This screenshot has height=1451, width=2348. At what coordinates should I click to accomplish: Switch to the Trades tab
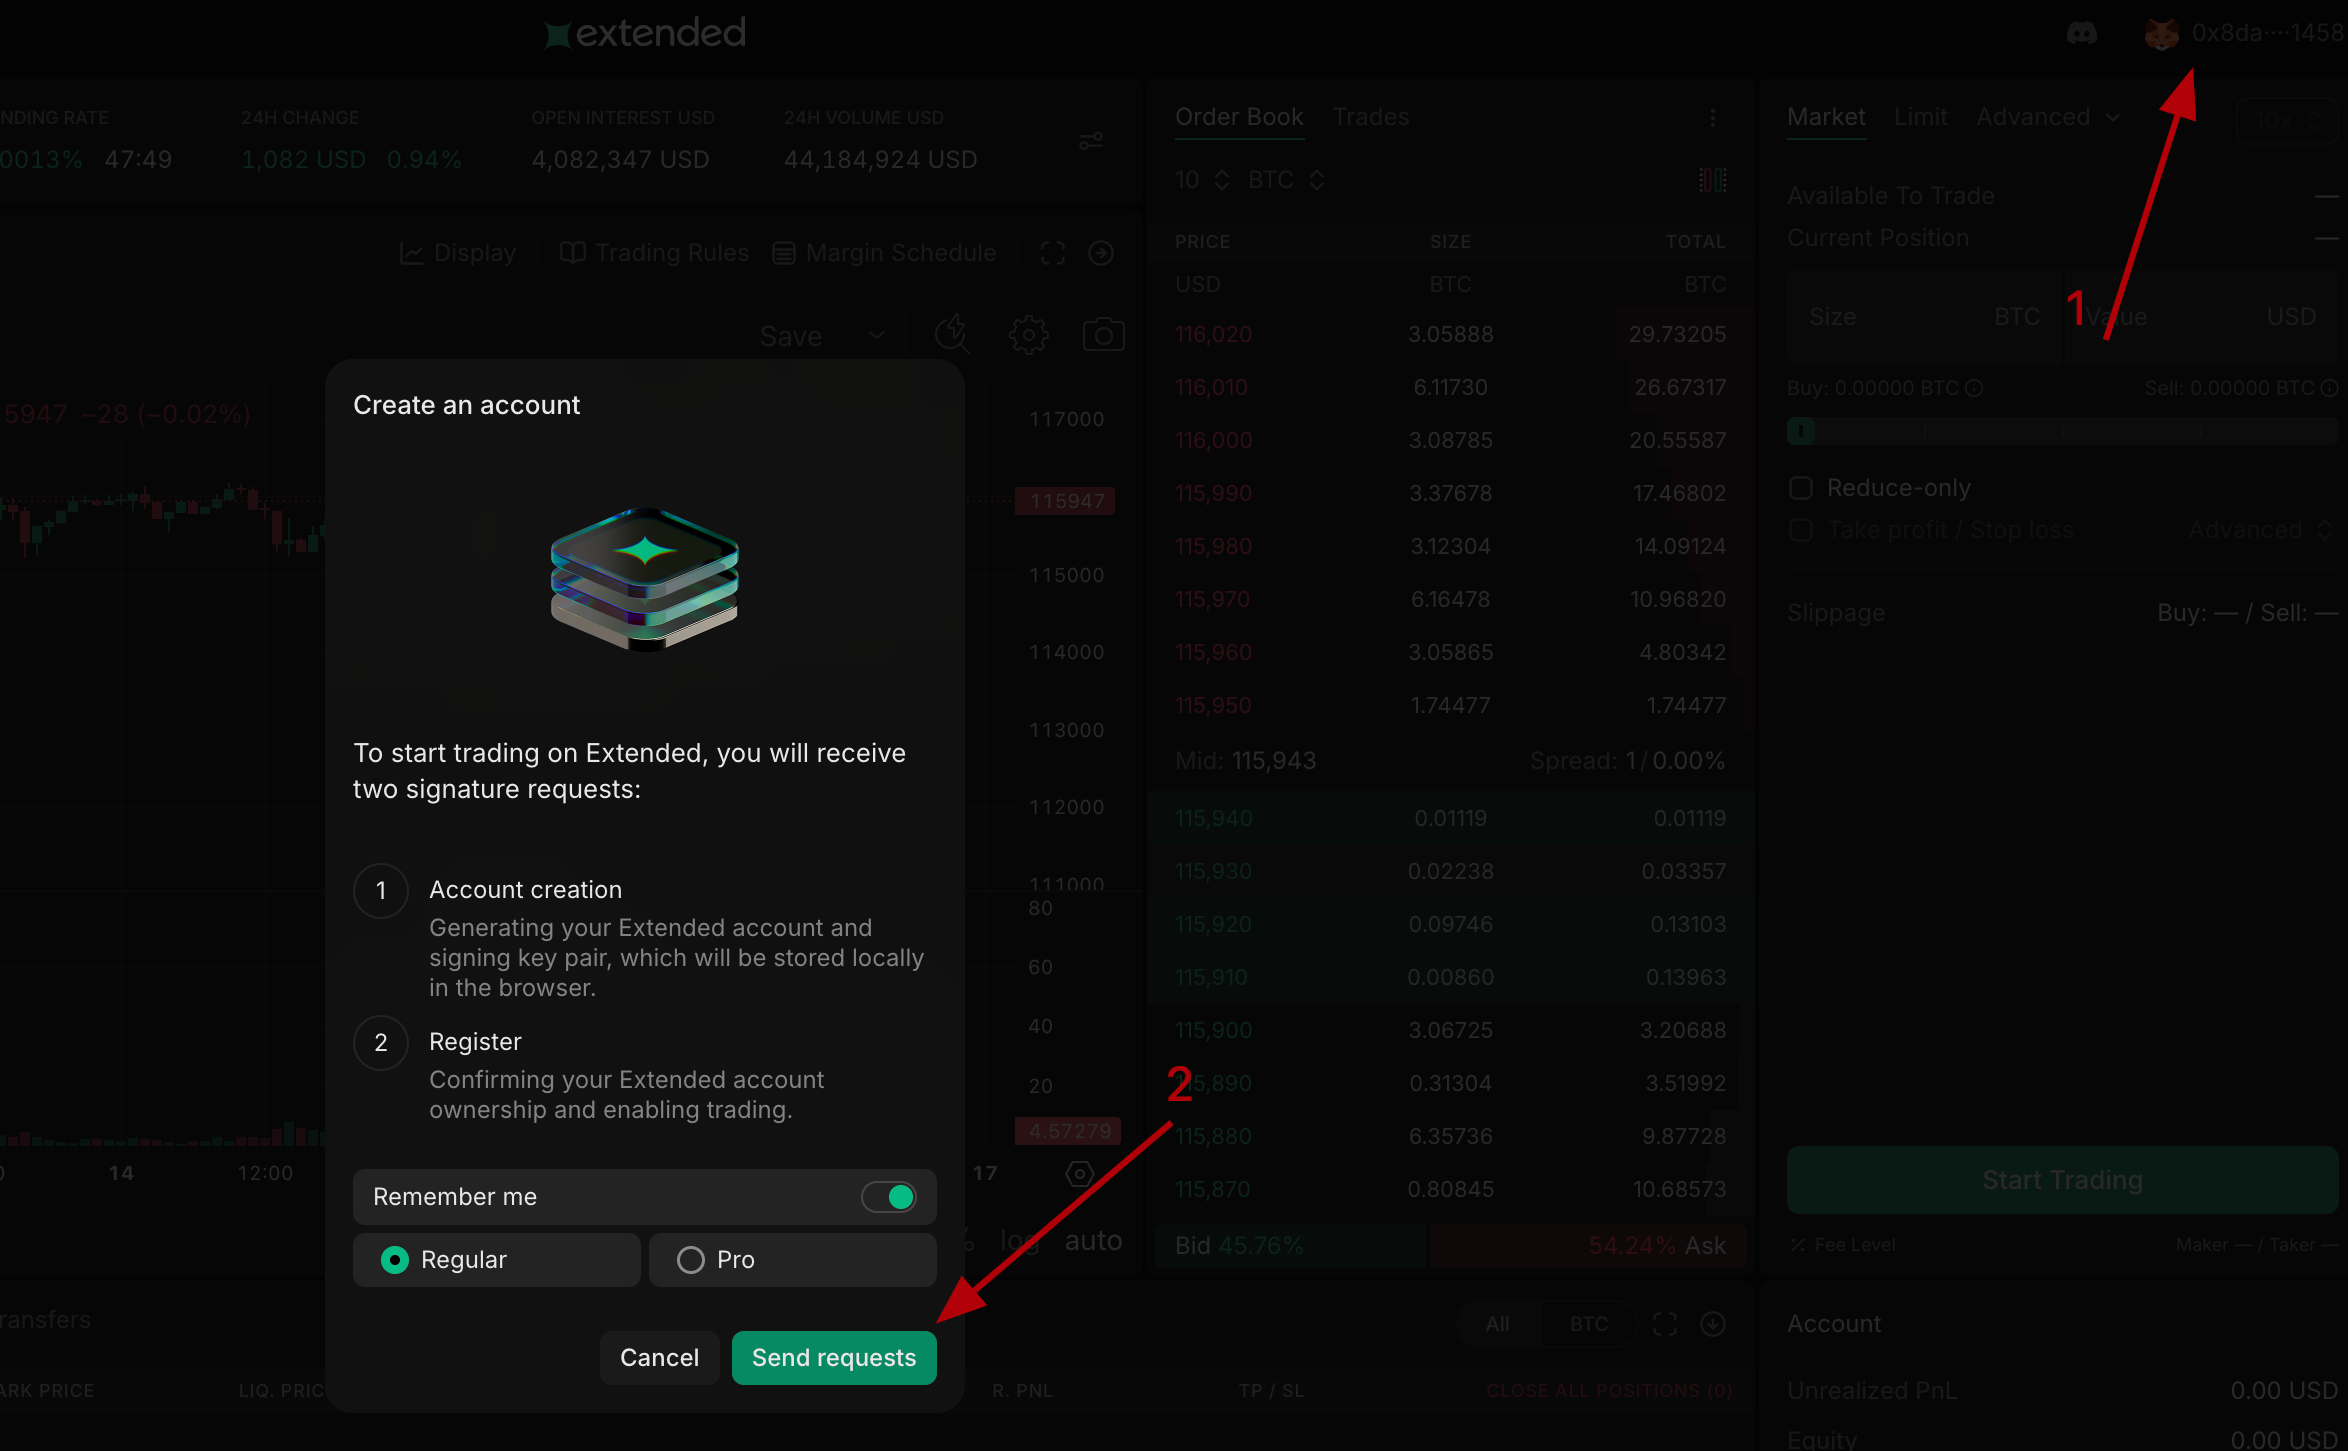(1370, 118)
